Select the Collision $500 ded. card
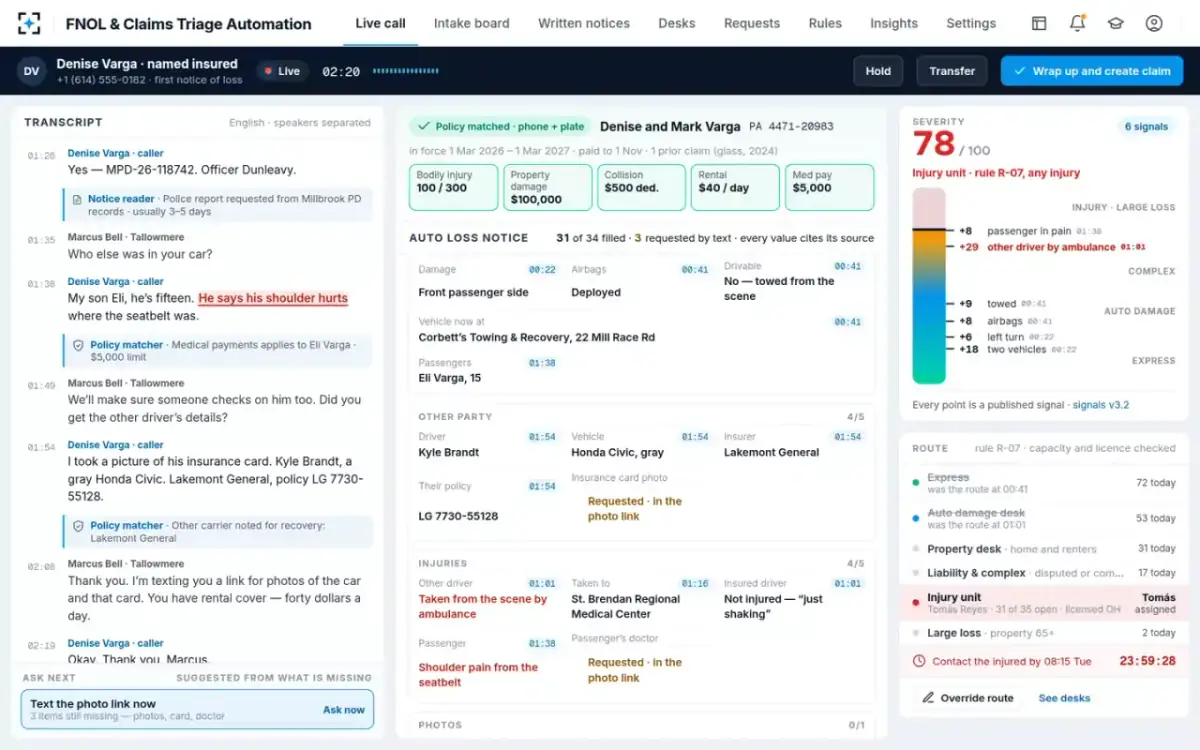Image resolution: width=1200 pixels, height=750 pixels. click(x=641, y=187)
